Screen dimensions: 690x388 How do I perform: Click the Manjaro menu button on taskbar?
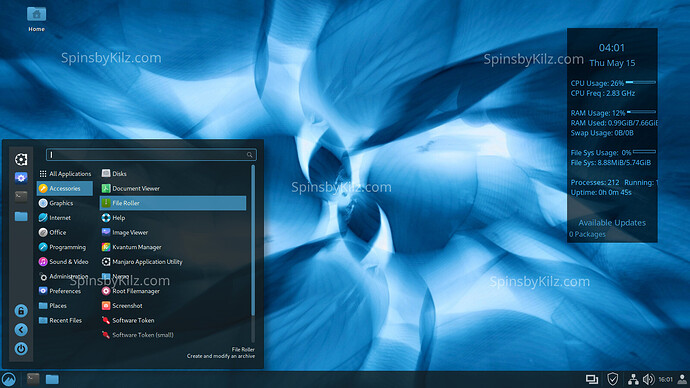tap(8, 379)
